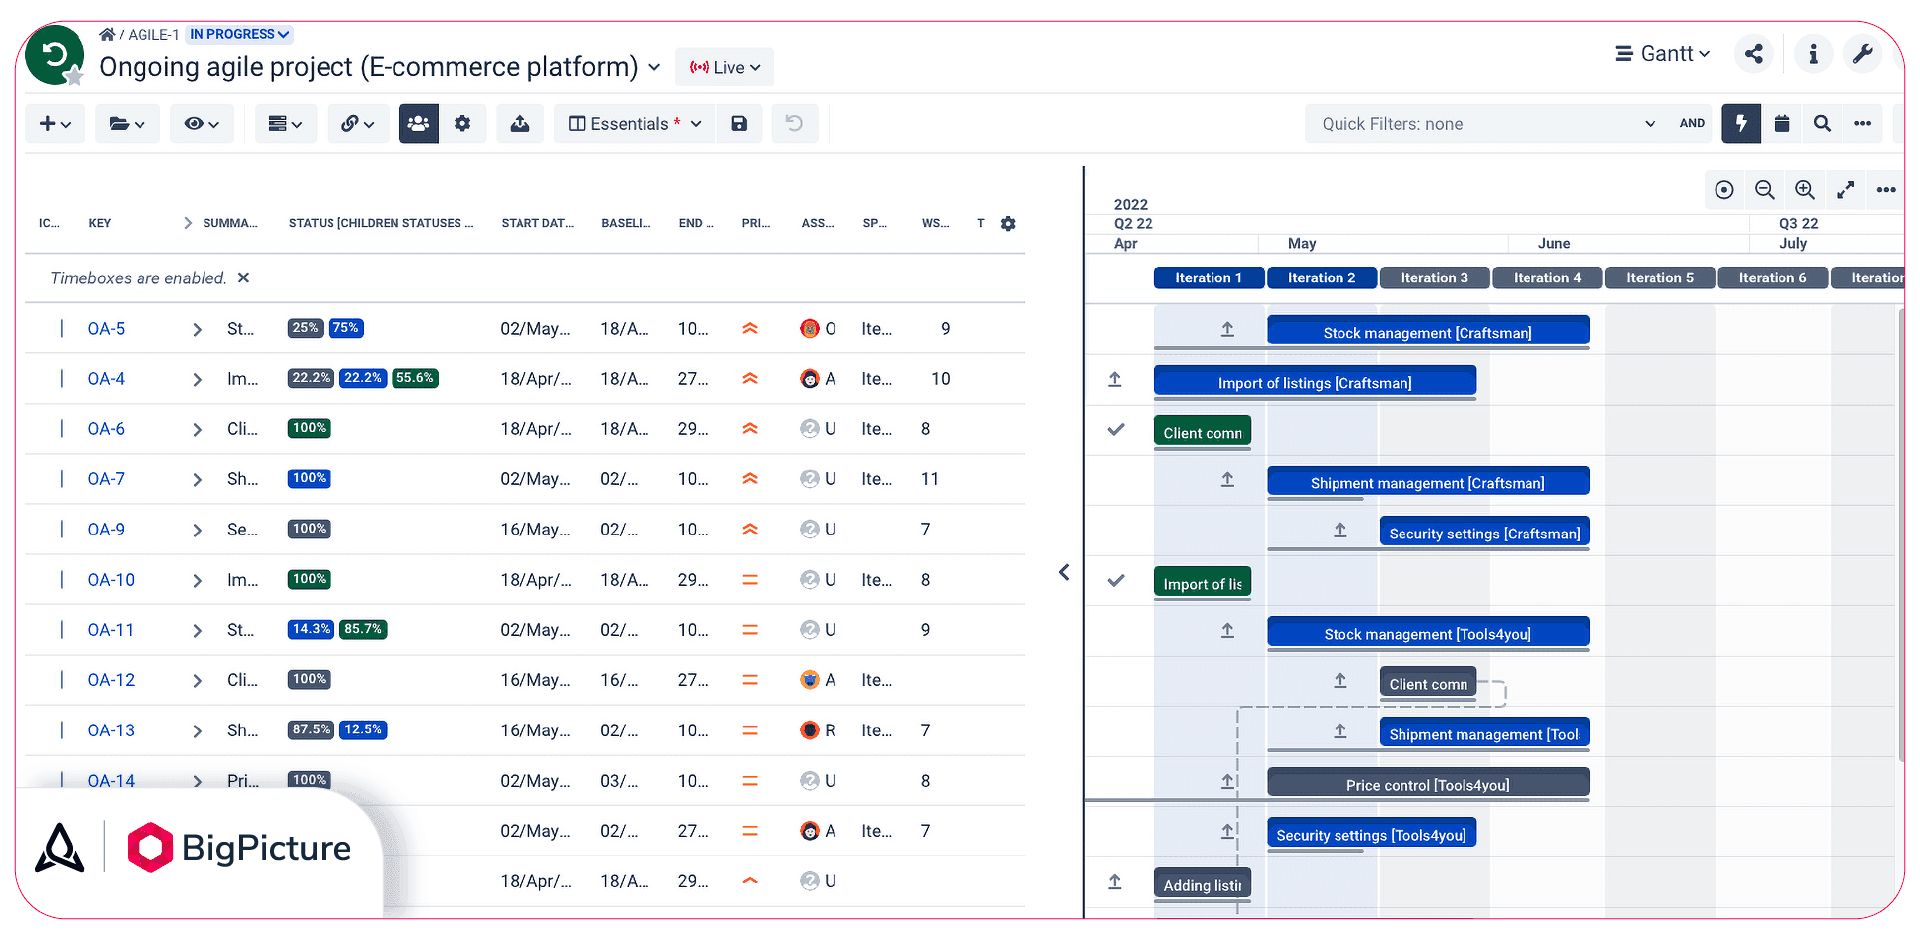Open the info icon button

pos(1813,54)
